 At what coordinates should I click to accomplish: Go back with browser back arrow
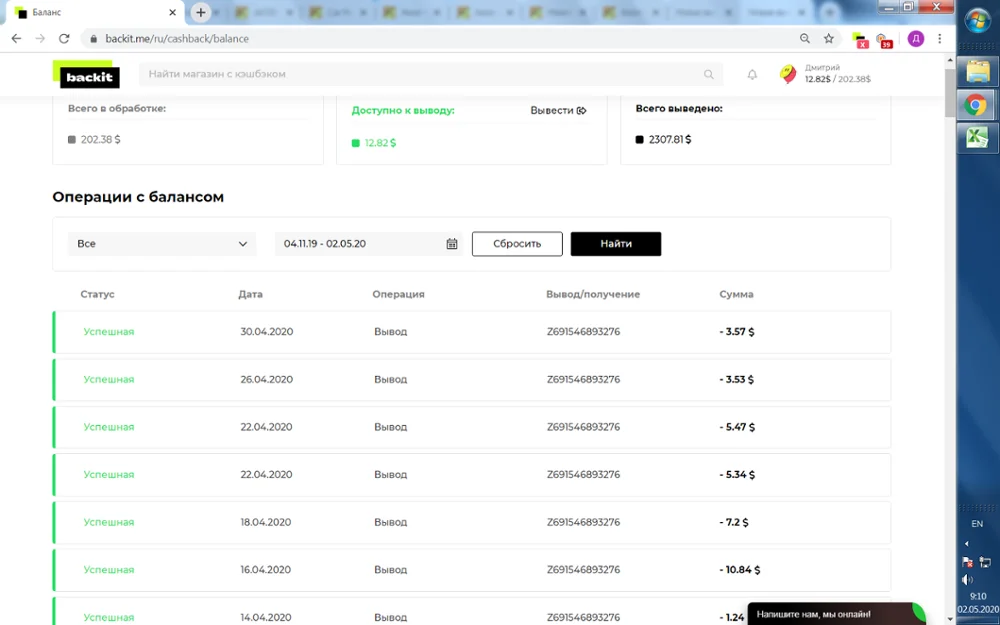tap(17, 38)
